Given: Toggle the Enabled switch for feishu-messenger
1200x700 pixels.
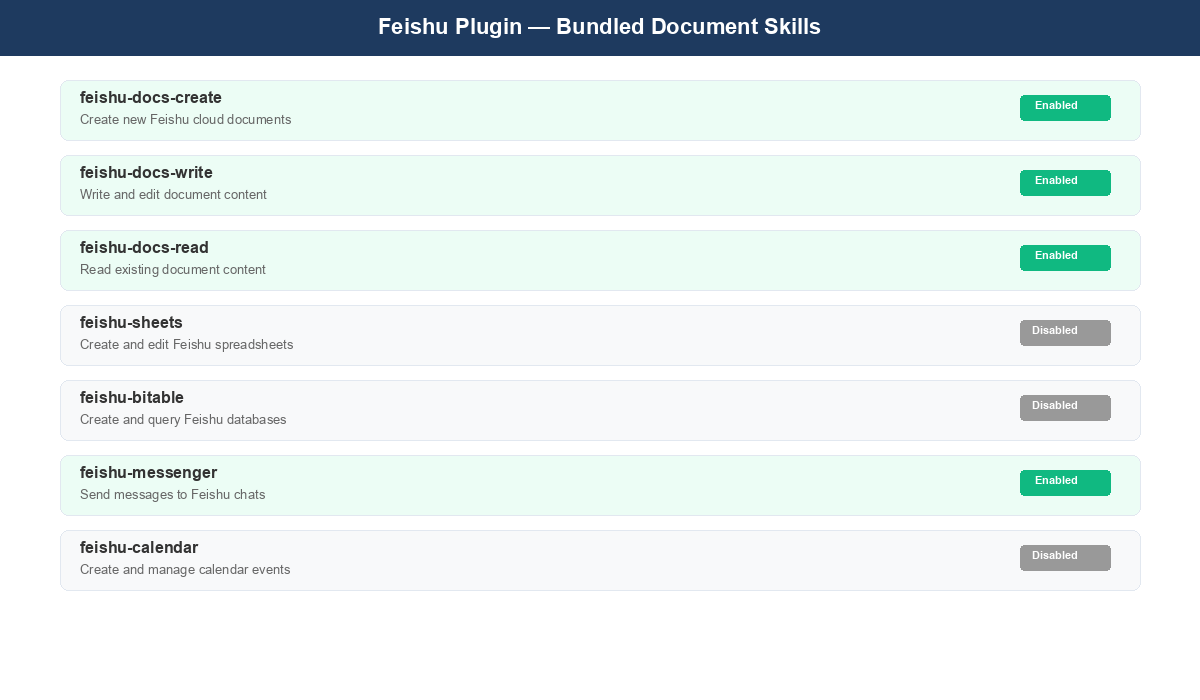Looking at the screenshot, I should tap(1065, 483).
